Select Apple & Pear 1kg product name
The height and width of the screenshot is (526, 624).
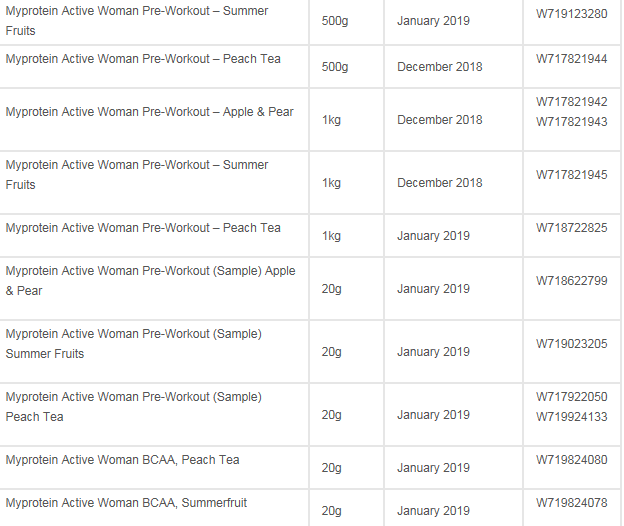[150, 112]
